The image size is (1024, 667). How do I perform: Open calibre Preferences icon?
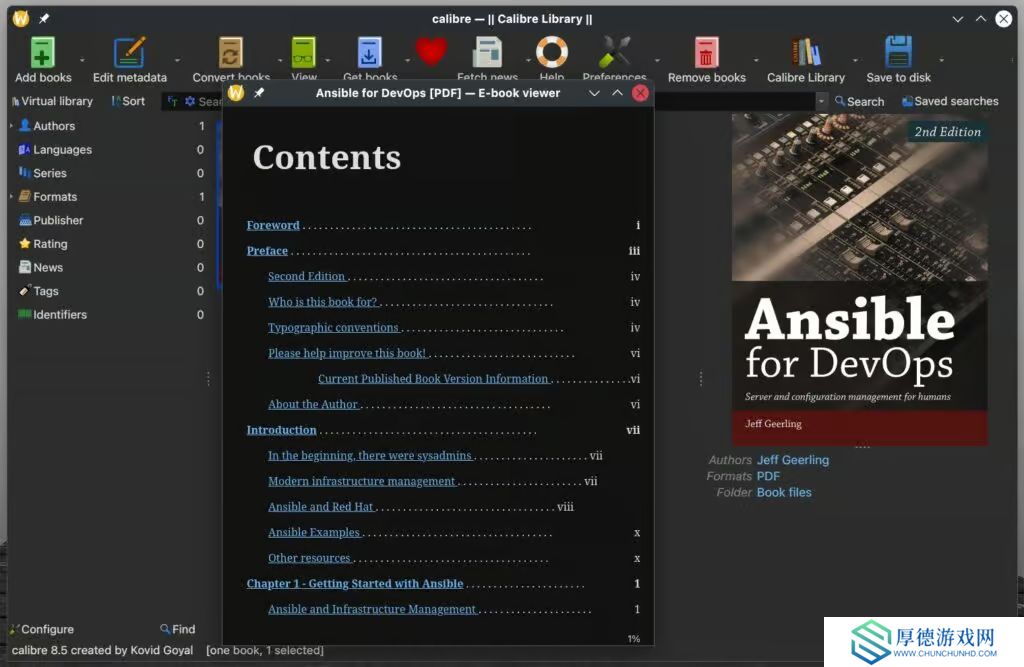[x=615, y=52]
